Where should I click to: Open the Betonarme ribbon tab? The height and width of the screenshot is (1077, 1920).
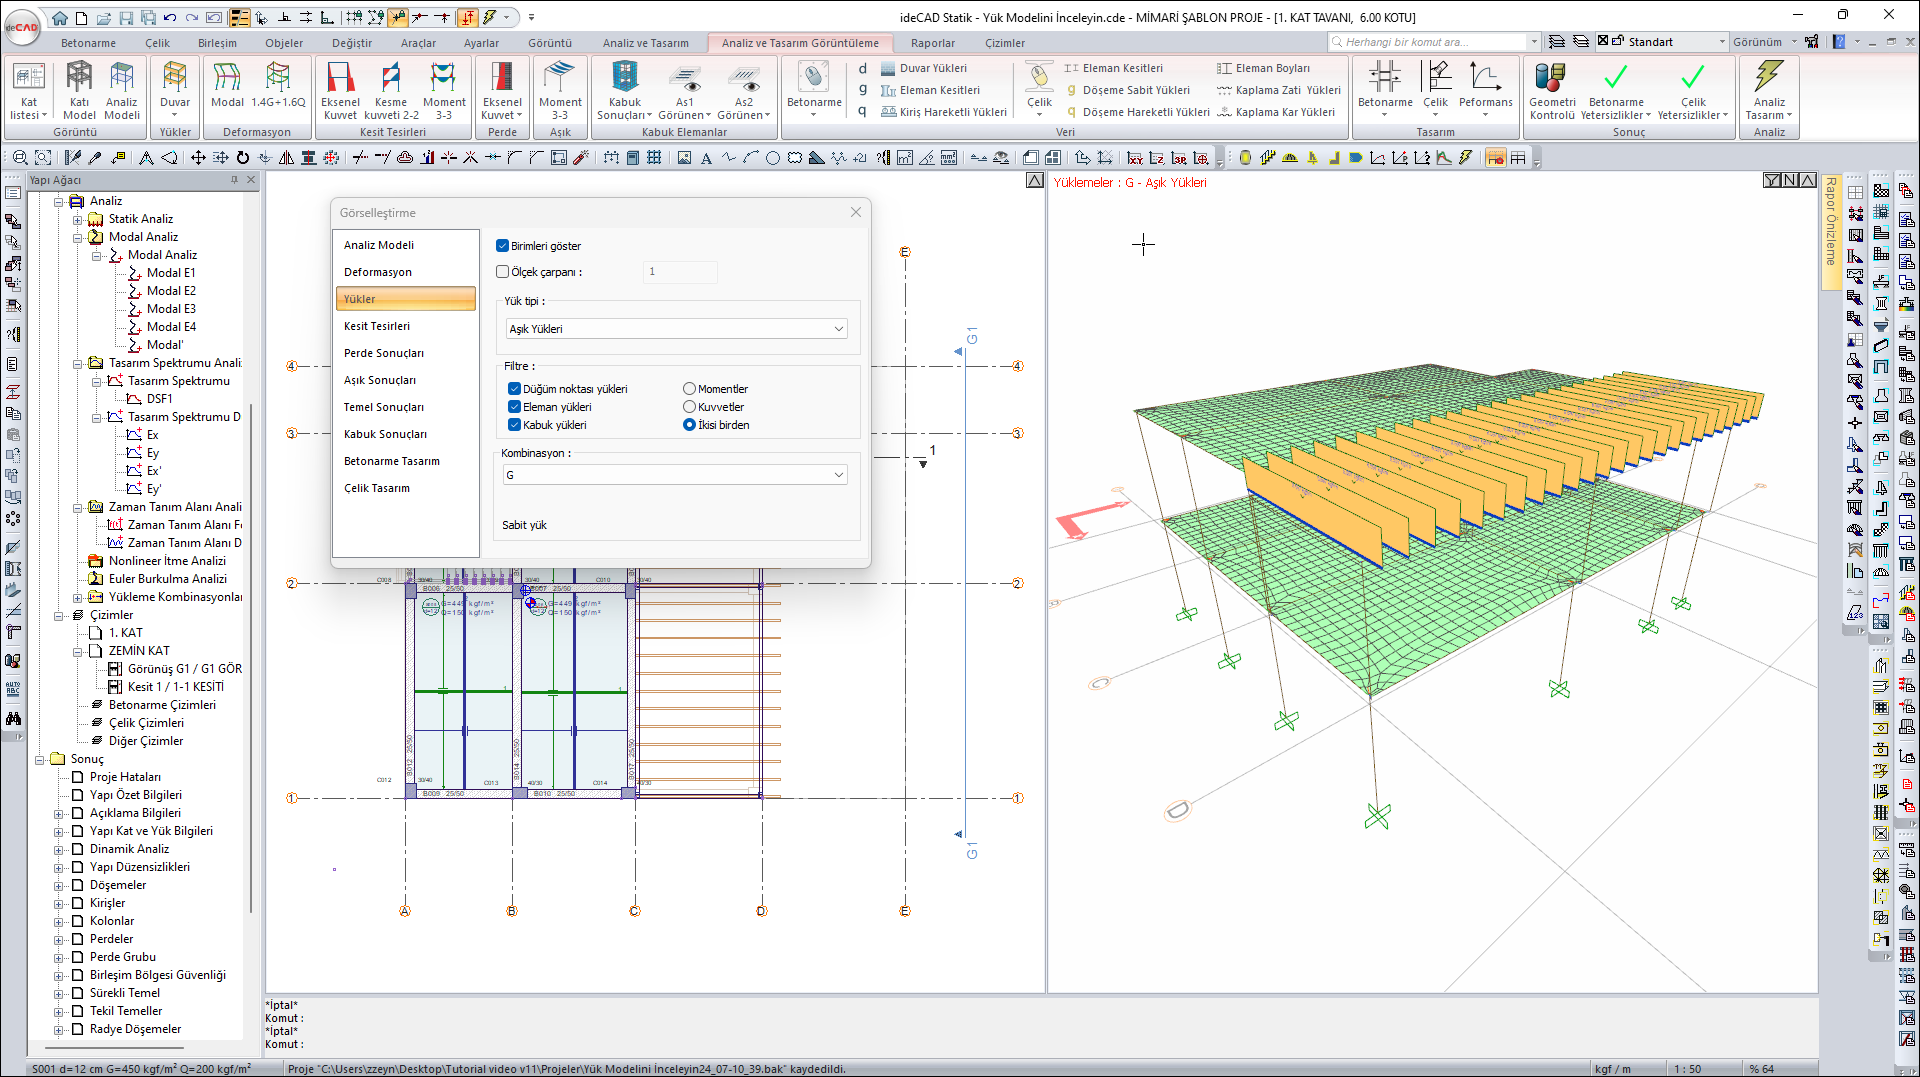click(x=88, y=43)
